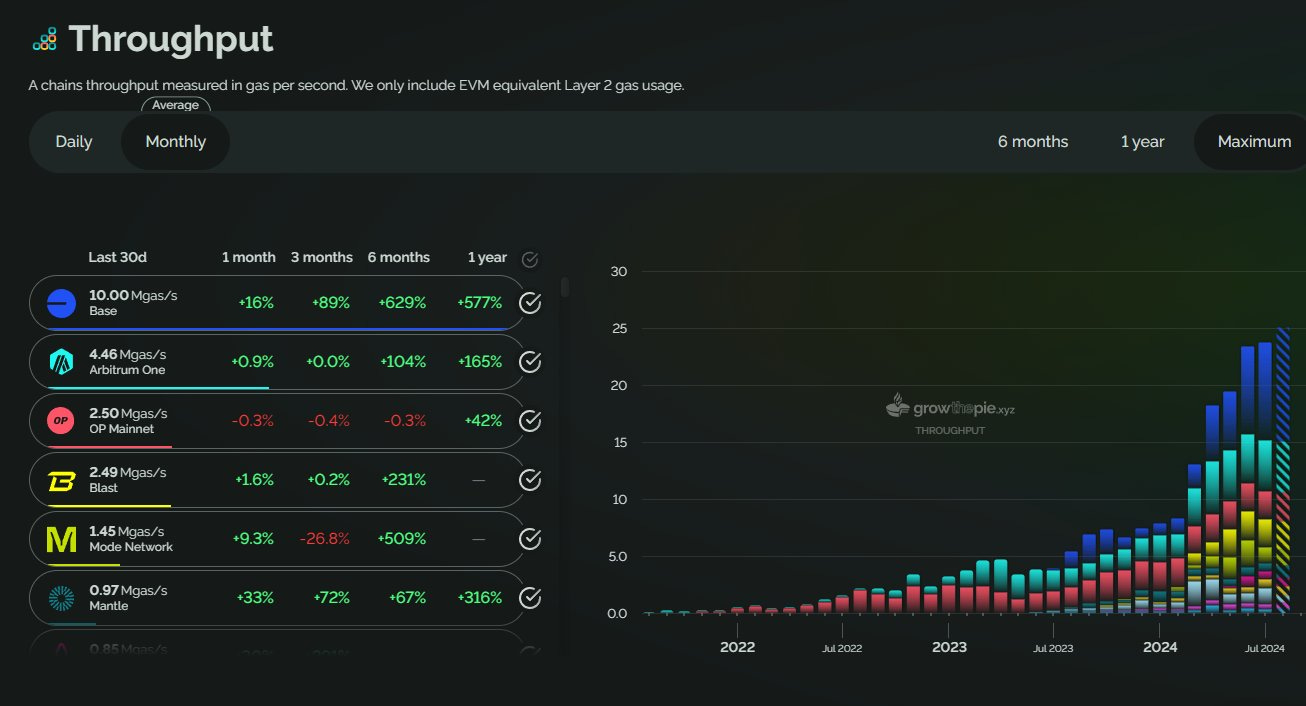Select the Mode Network logo
The width and height of the screenshot is (1306, 706).
59,538
